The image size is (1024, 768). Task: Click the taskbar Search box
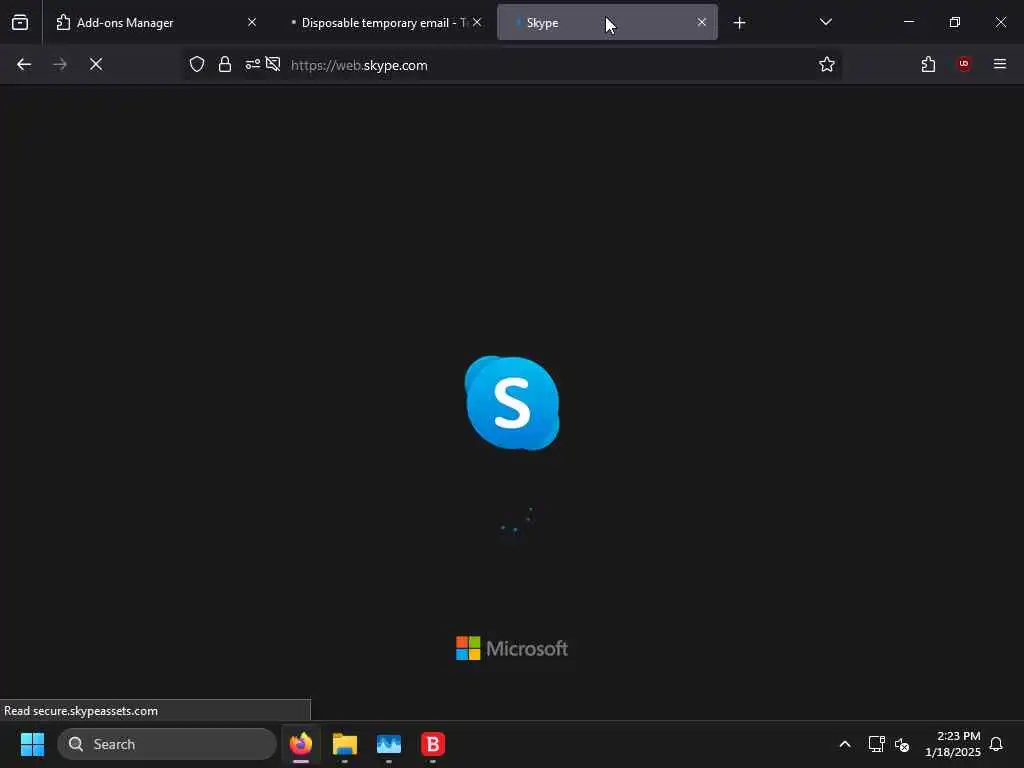(167, 744)
